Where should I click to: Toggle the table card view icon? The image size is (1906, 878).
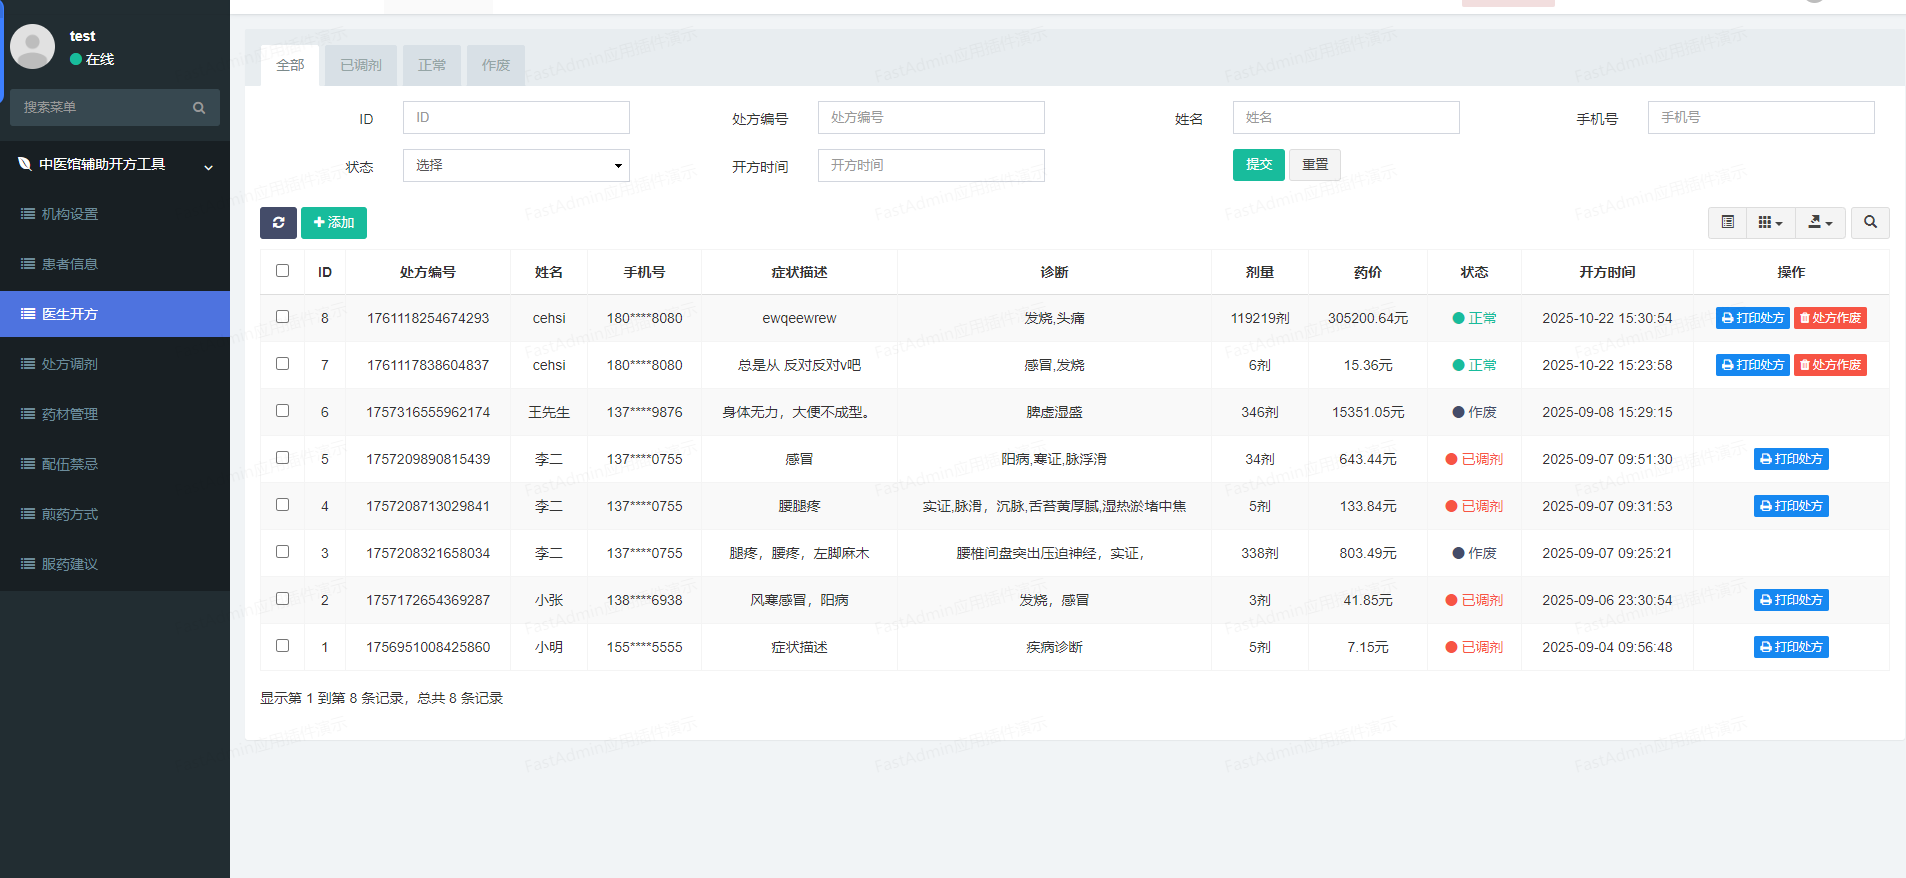(1727, 222)
